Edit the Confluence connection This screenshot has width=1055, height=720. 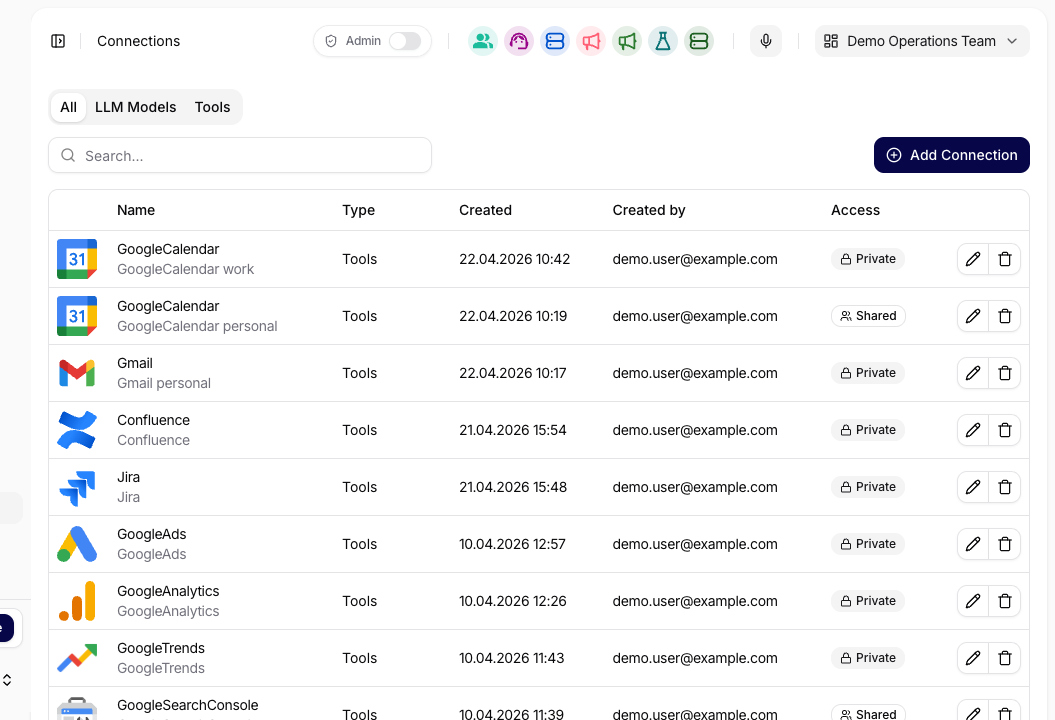pos(973,430)
